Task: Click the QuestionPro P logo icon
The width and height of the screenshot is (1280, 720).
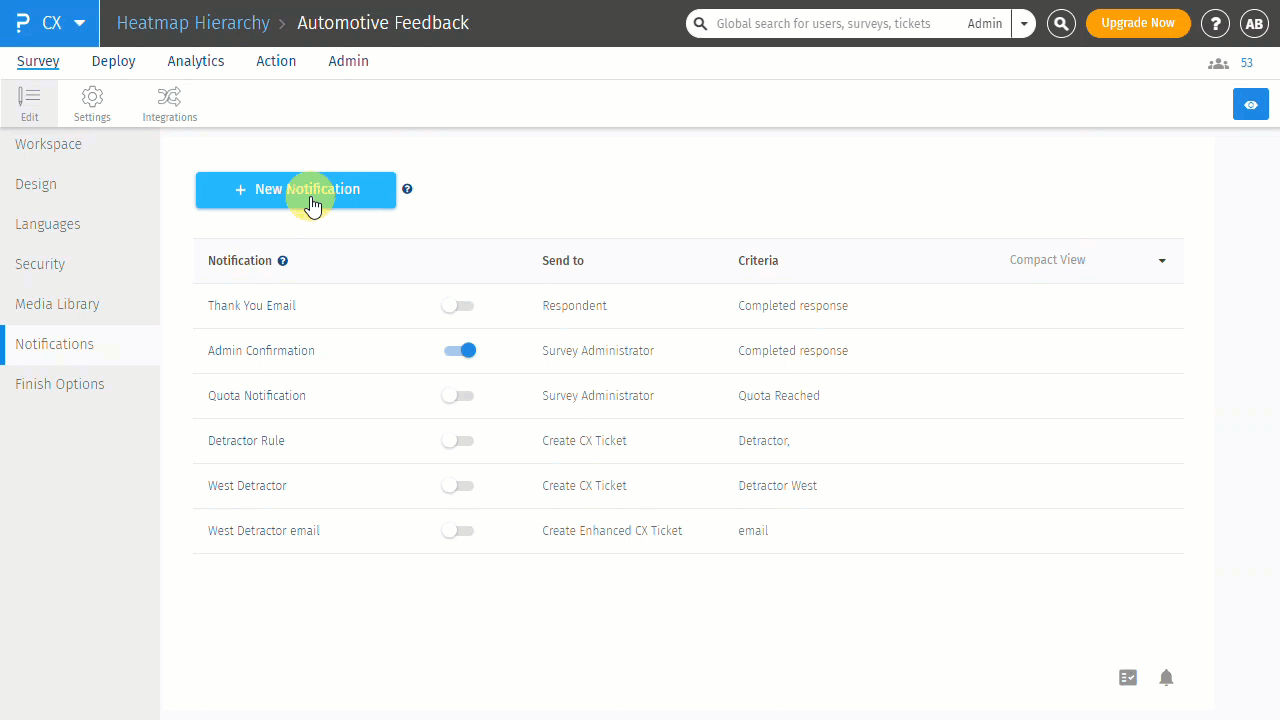Action: (x=23, y=23)
